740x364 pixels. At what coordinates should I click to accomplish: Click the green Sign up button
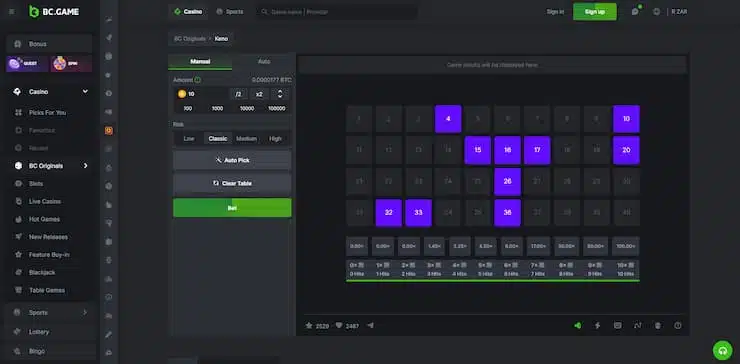(595, 12)
